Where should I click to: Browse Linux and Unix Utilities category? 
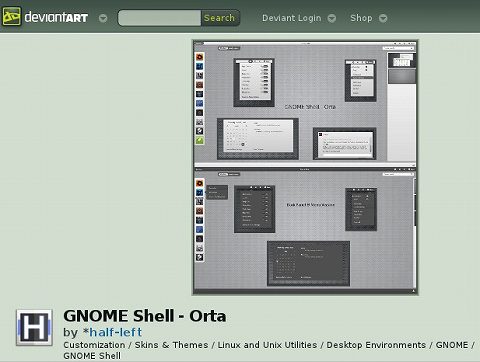click(x=267, y=345)
